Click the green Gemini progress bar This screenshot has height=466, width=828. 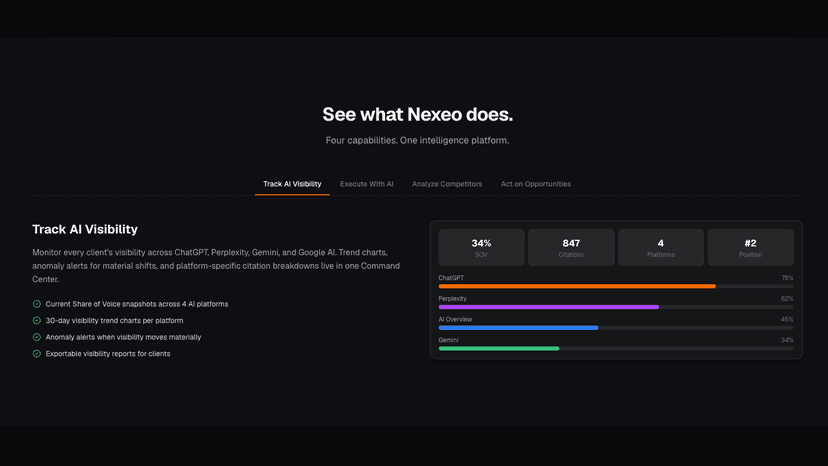pos(498,349)
